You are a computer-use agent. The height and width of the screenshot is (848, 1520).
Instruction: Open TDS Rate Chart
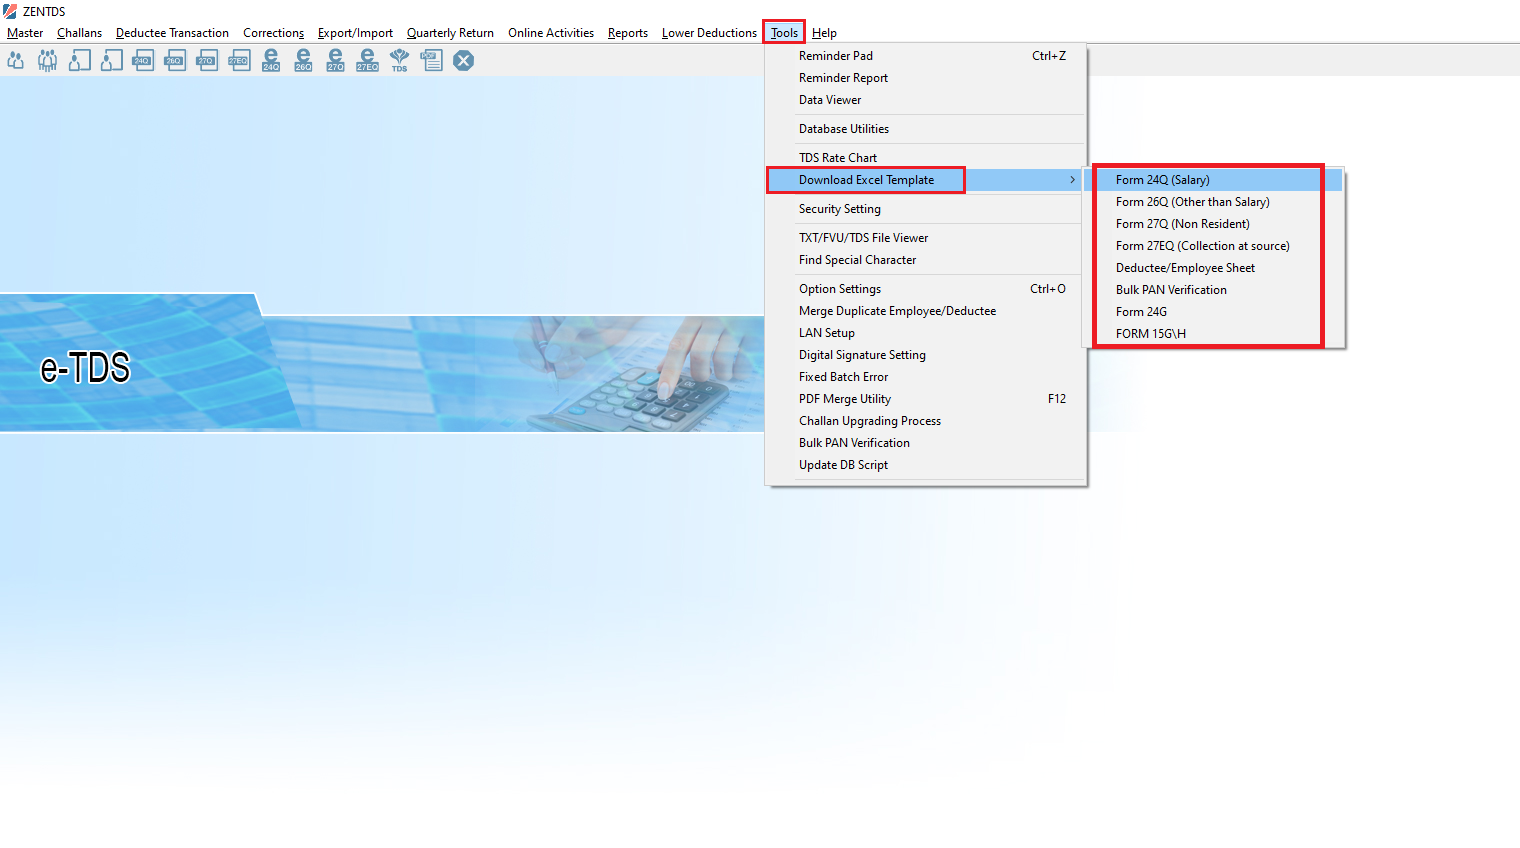[926, 158]
